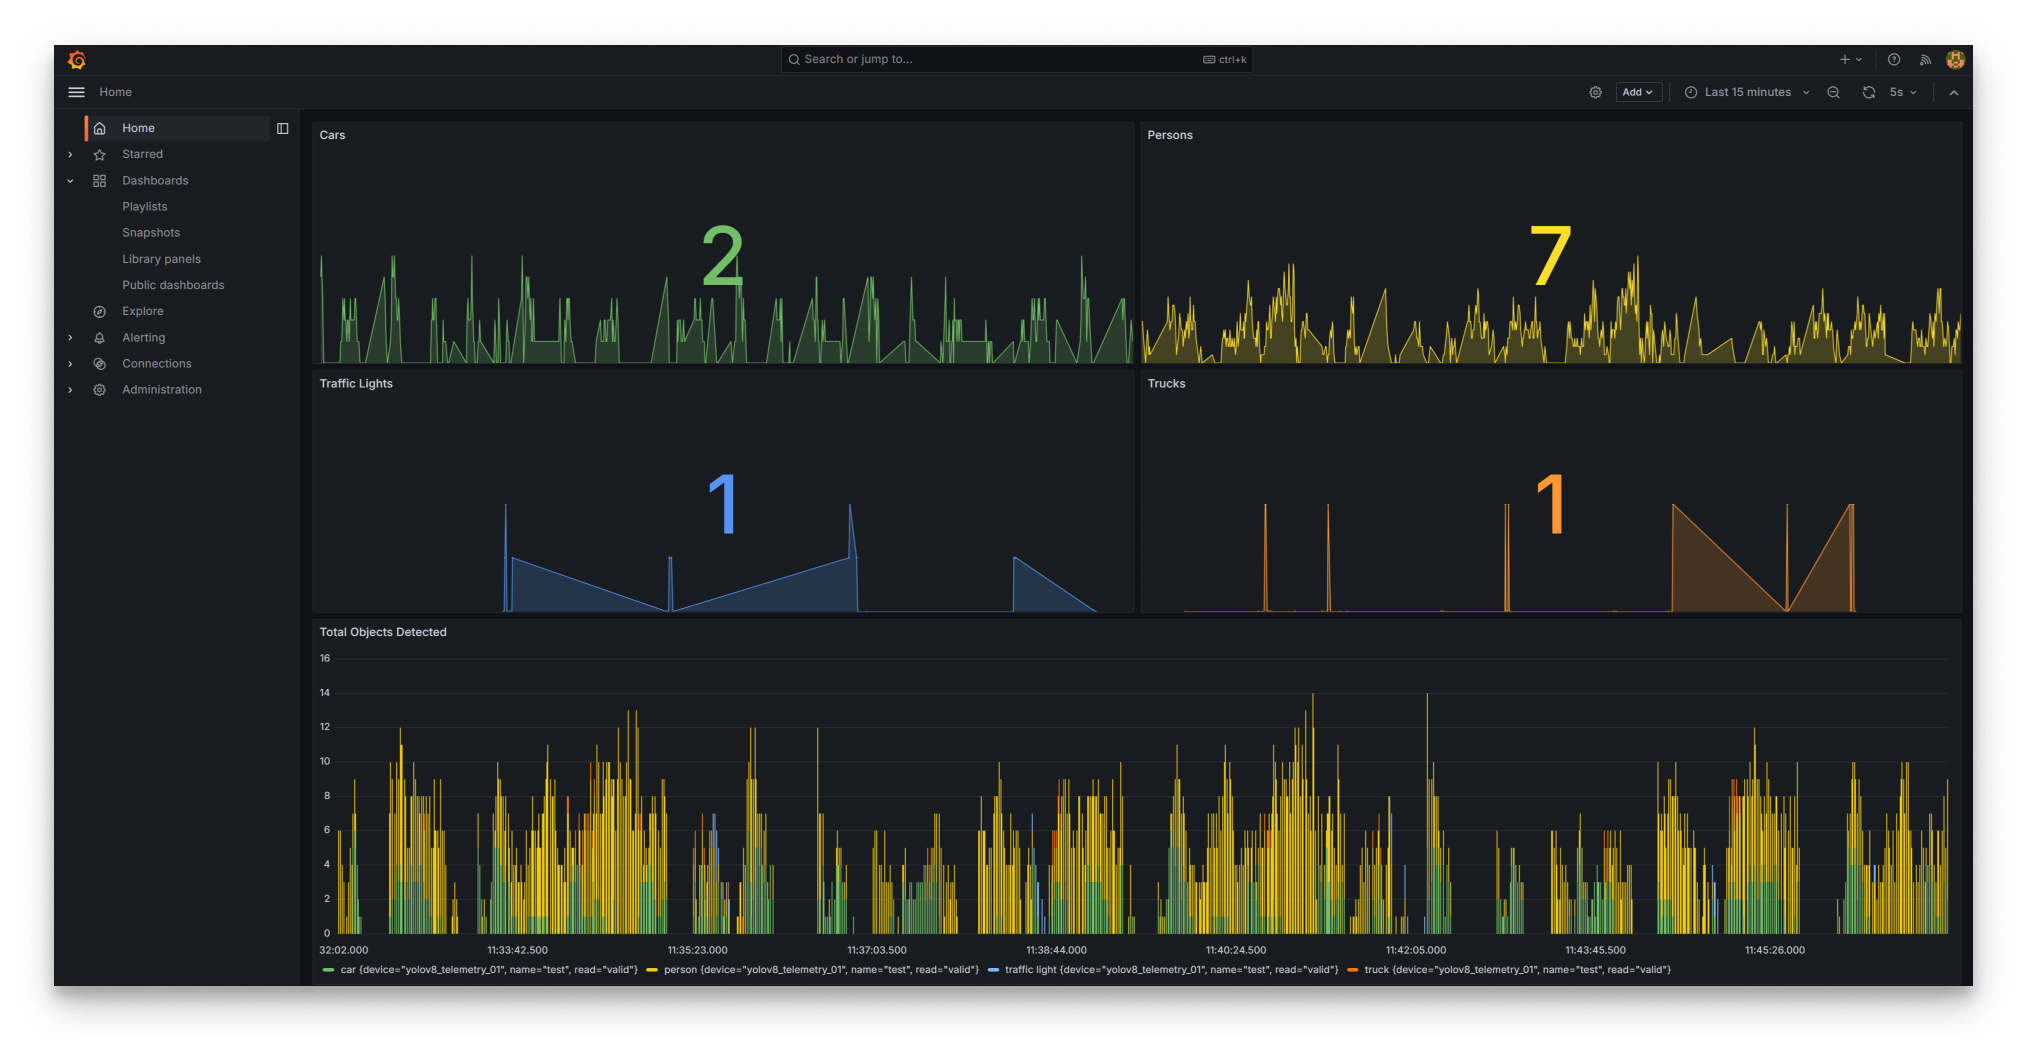The height and width of the screenshot is (1051, 2027).
Task: Select the Explore compass icon
Action: (99, 311)
